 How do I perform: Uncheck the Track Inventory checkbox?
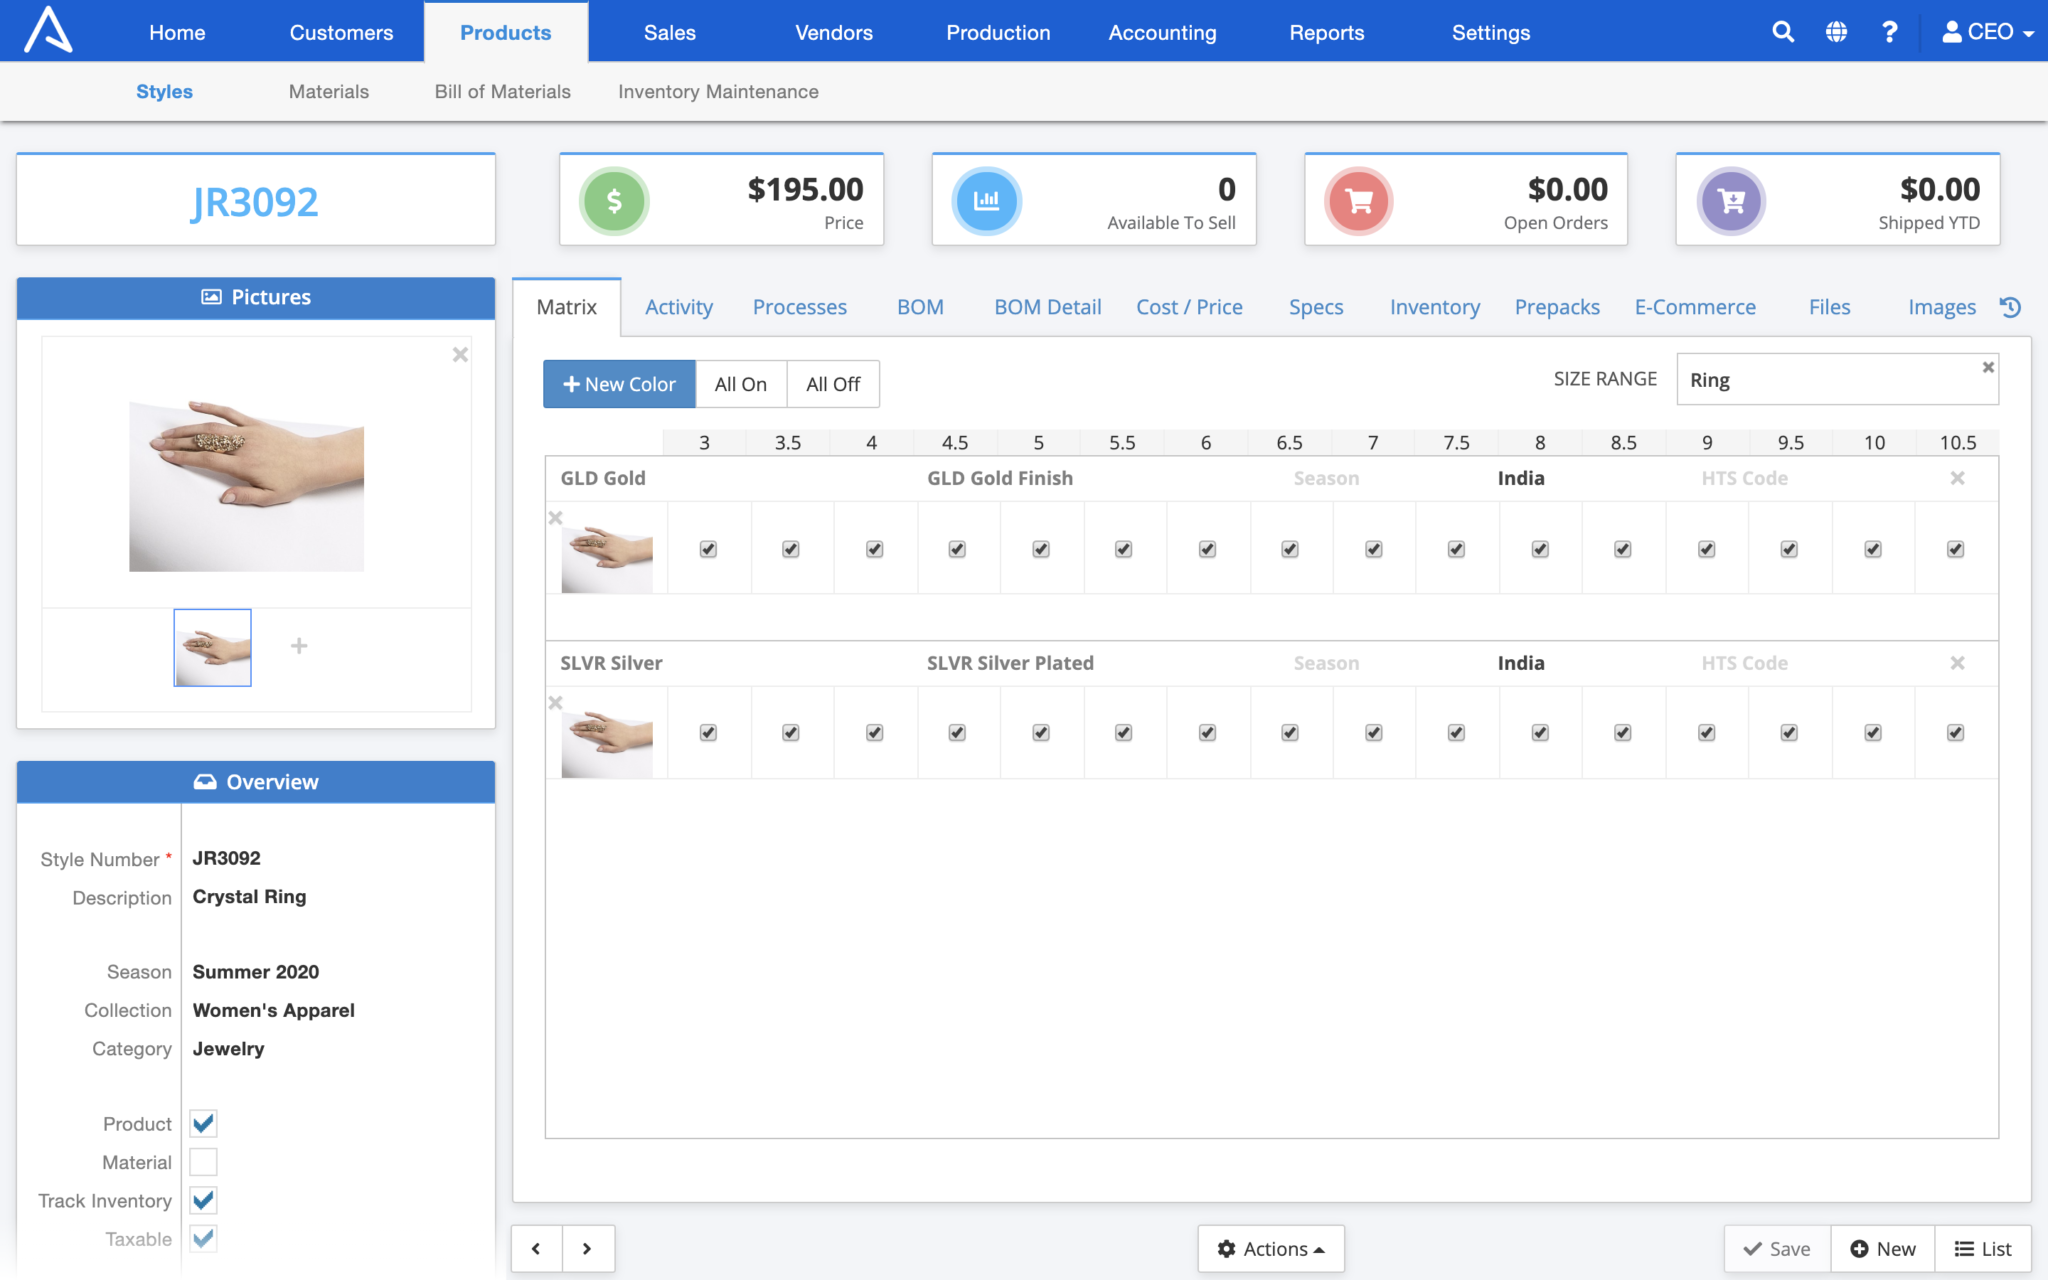pyautogui.click(x=202, y=1200)
